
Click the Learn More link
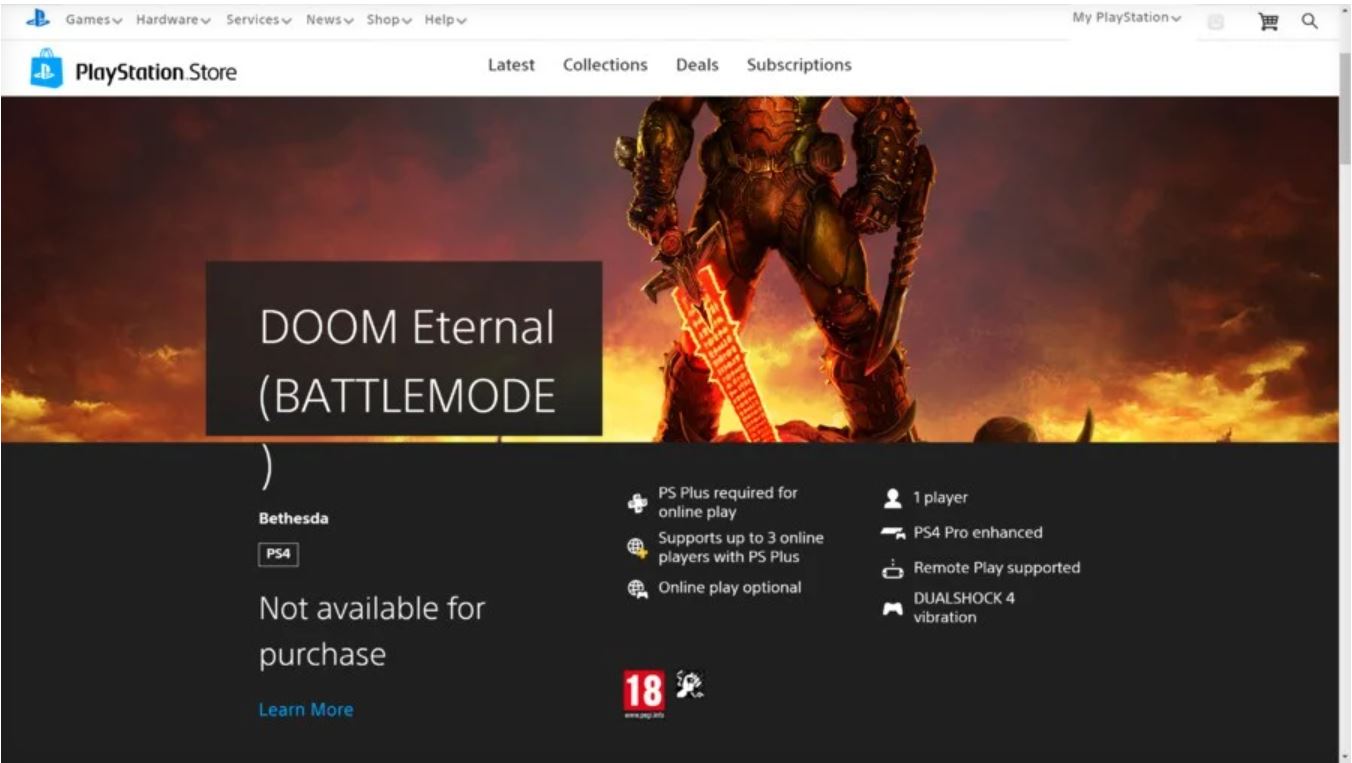point(305,709)
